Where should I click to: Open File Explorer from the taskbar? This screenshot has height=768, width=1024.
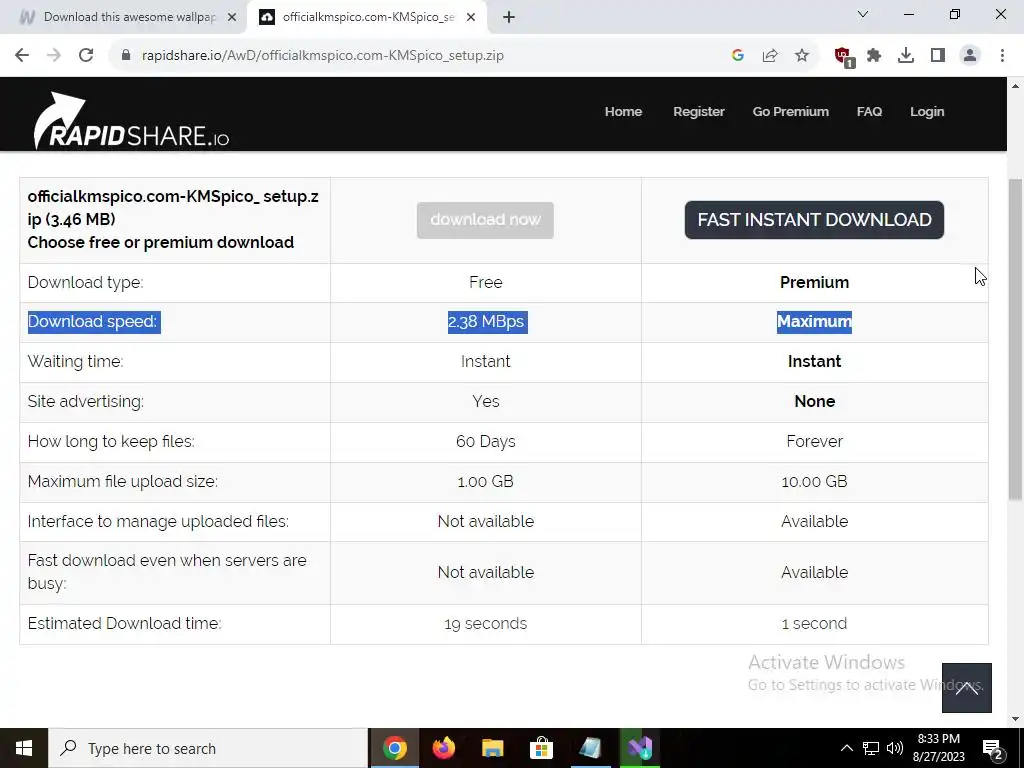point(492,748)
